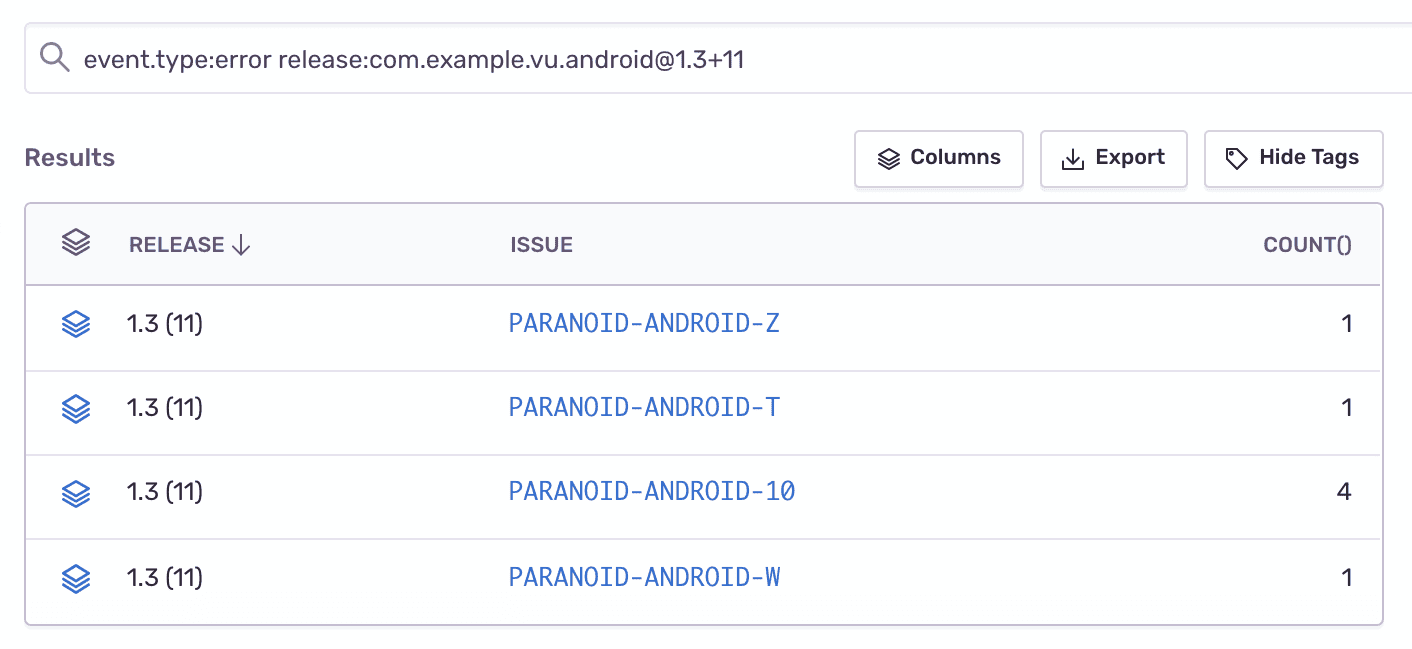Click the COUNT() column header
Viewport: 1412px width, 649px height.
pyautogui.click(x=1307, y=245)
